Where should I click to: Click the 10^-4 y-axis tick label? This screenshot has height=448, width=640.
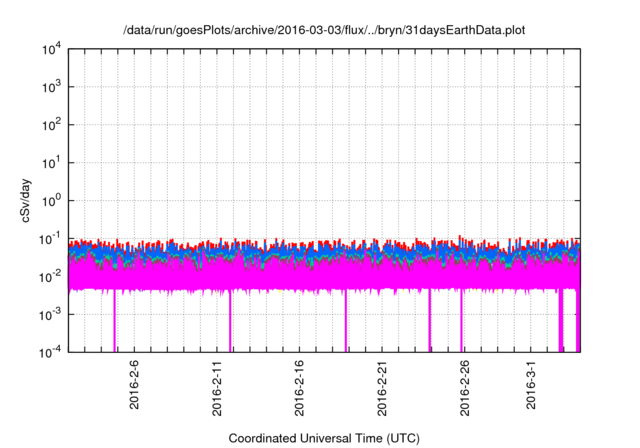click(x=50, y=351)
